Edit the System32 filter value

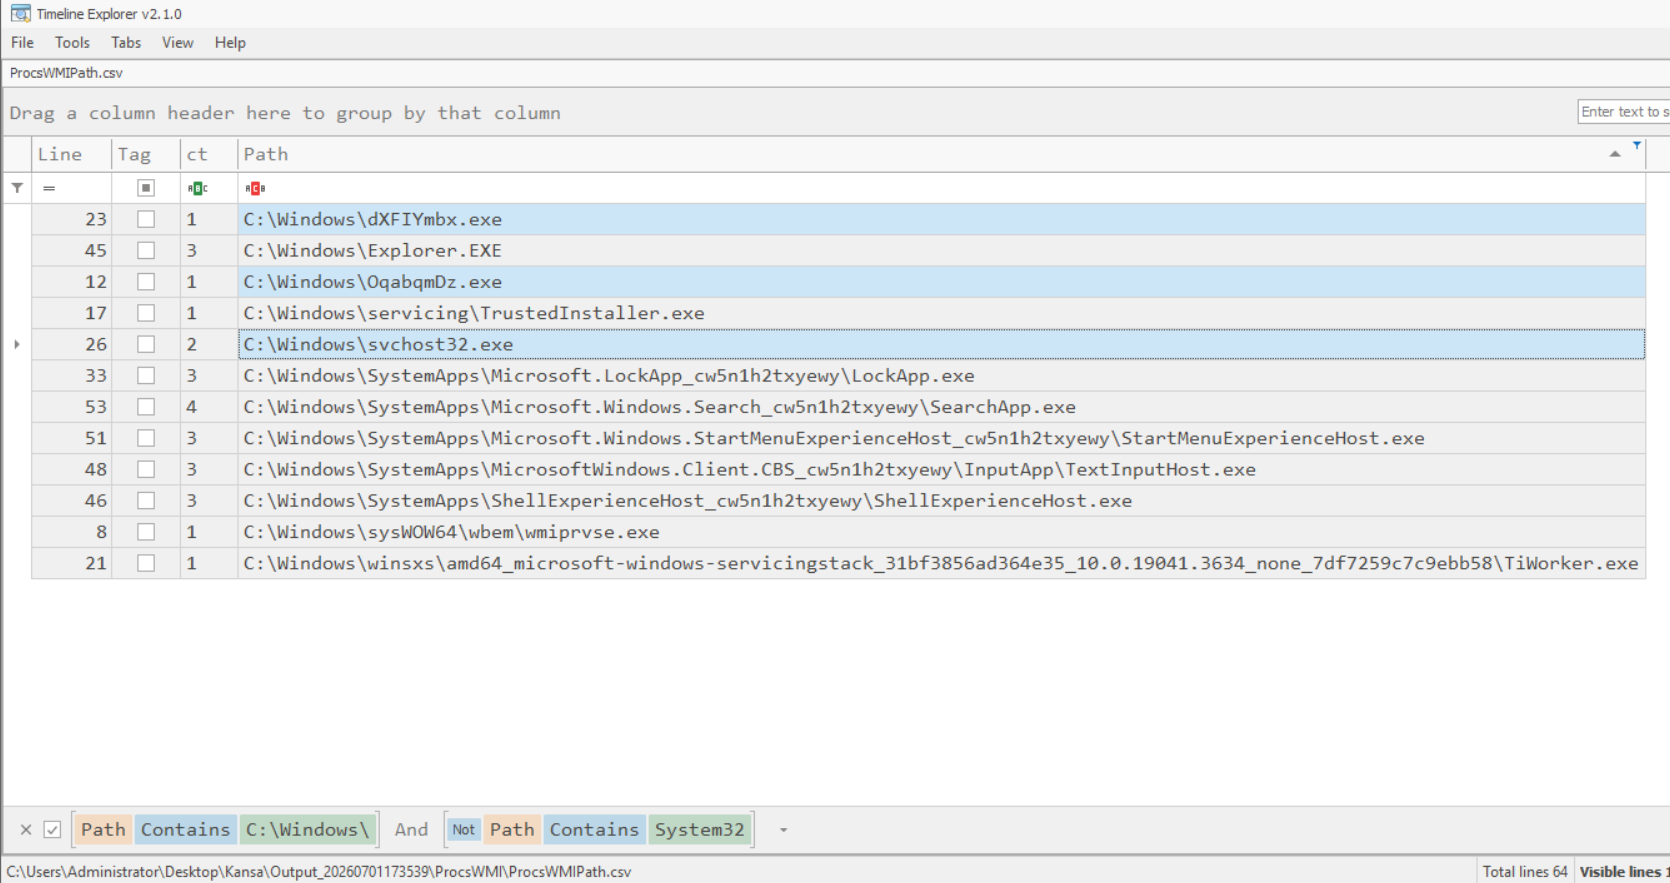(x=700, y=830)
